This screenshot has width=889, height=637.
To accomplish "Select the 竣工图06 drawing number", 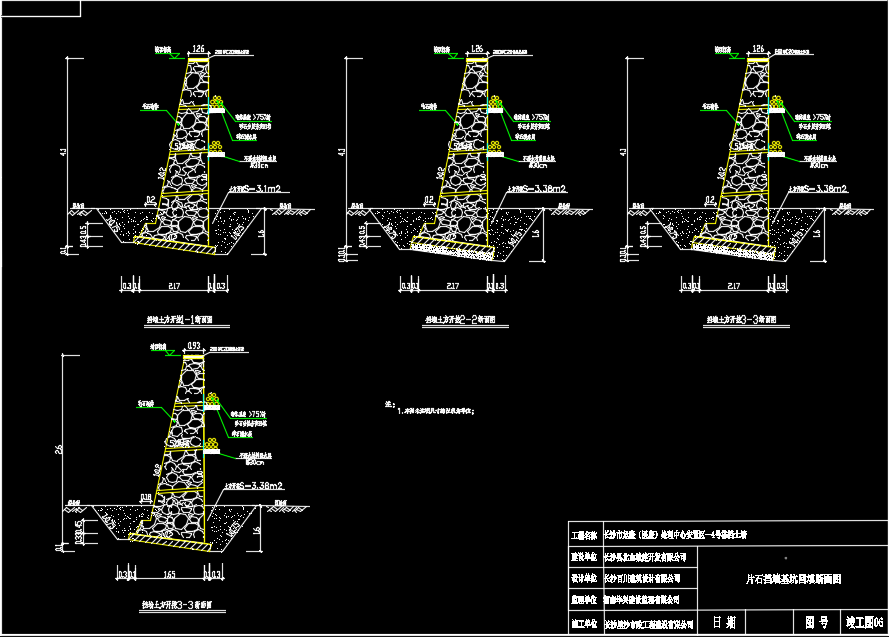I will (x=865, y=622).
